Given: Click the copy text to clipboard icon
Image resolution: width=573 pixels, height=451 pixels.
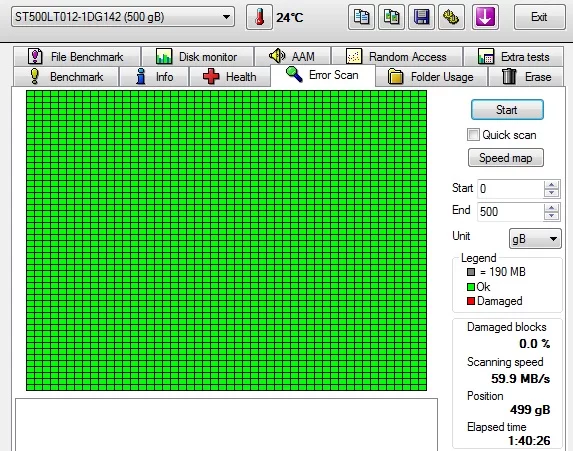Looking at the screenshot, I should pyautogui.click(x=361, y=17).
